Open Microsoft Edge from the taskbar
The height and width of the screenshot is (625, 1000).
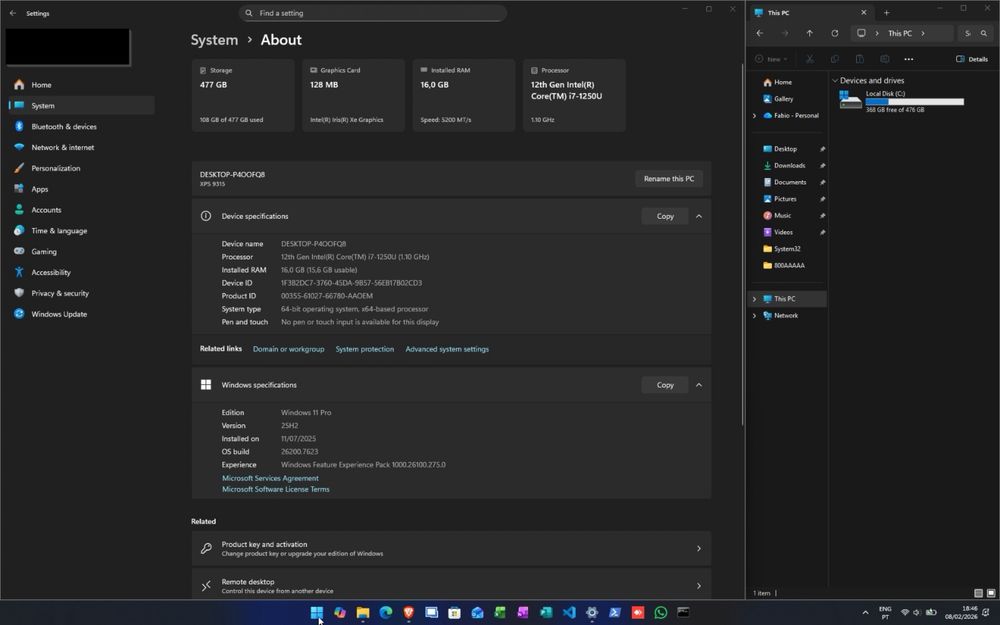(386, 613)
